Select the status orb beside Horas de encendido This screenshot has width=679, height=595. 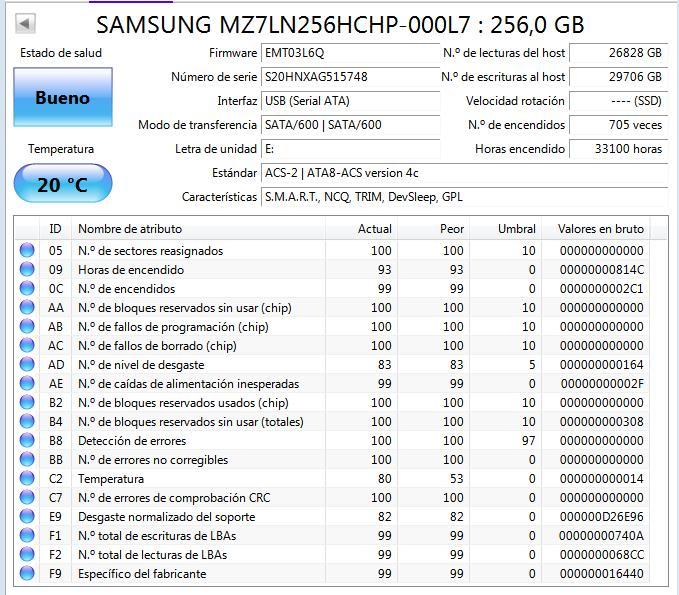coord(27,269)
